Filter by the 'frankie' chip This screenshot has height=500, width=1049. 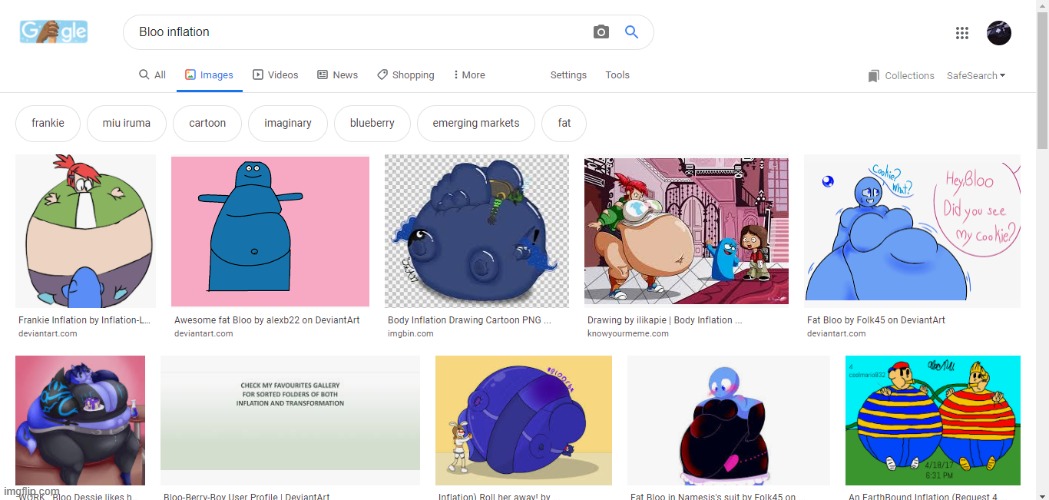coord(48,123)
